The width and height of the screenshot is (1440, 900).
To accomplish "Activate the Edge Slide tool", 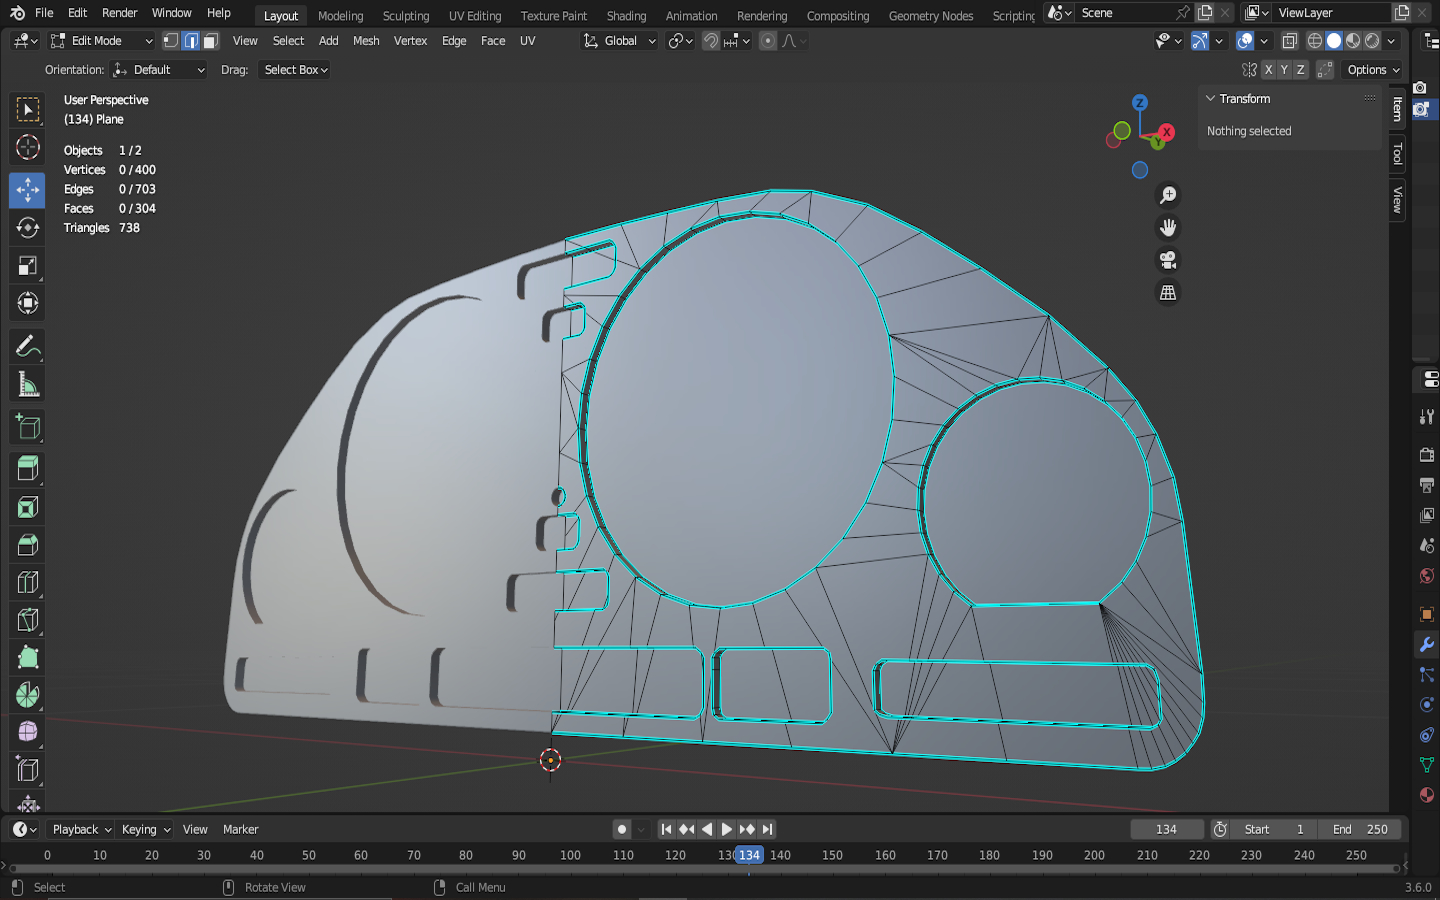I will click(28, 770).
